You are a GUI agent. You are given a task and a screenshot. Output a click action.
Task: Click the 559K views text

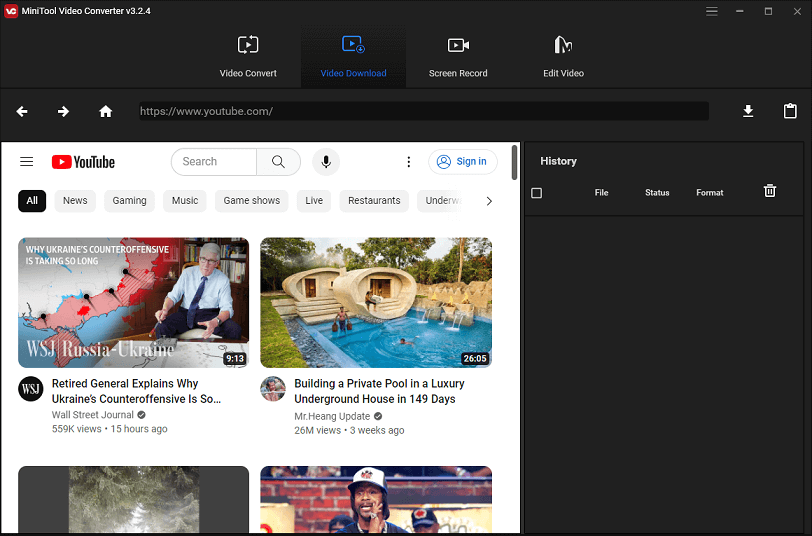(77, 429)
